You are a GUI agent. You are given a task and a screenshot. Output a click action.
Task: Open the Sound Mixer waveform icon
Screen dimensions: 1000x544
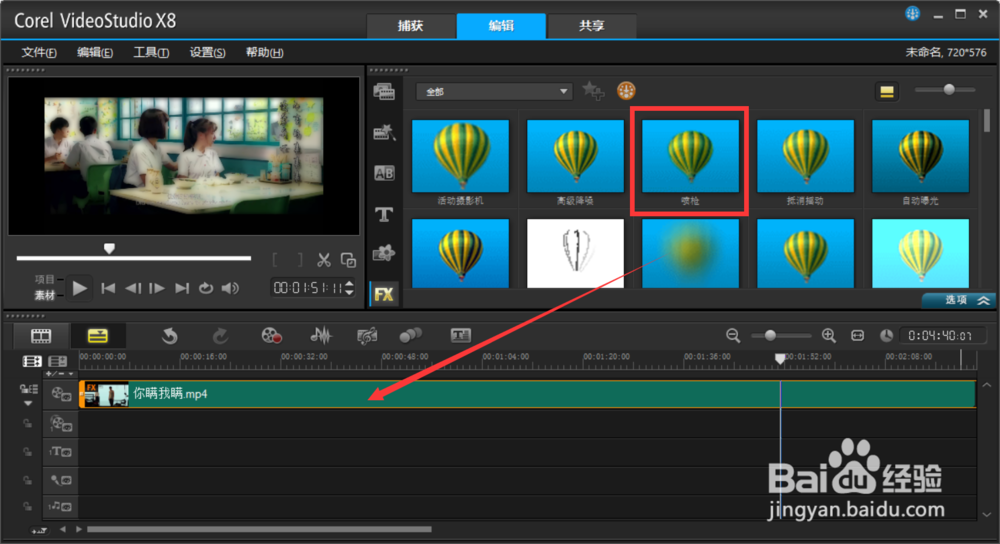pos(321,335)
